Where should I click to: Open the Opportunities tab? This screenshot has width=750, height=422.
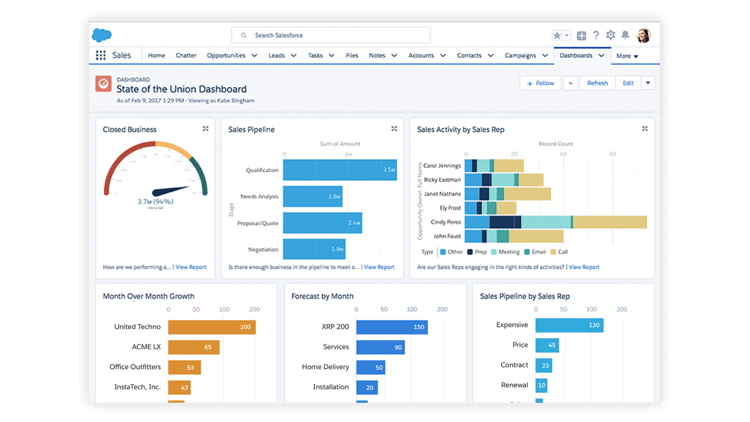point(226,56)
